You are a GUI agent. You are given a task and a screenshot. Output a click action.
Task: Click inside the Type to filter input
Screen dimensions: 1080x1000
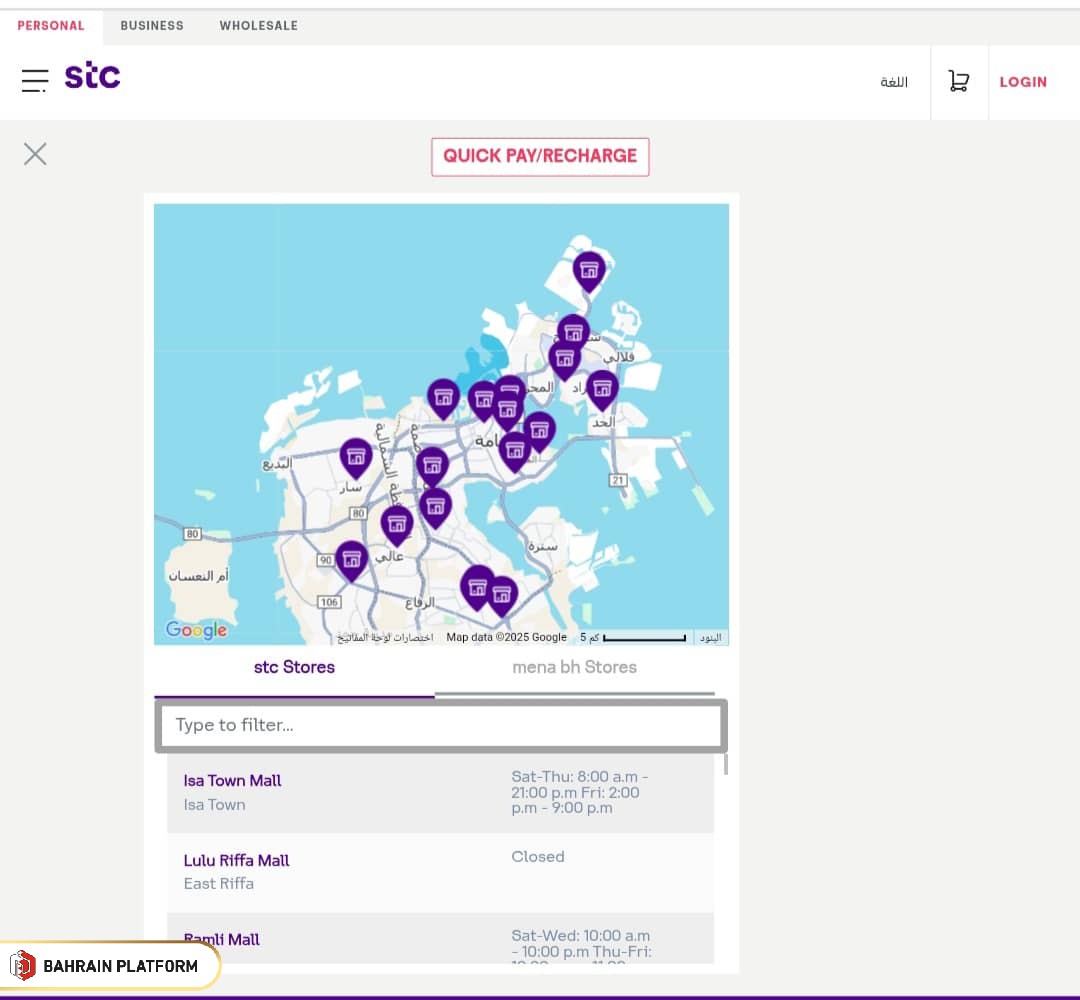pos(440,725)
